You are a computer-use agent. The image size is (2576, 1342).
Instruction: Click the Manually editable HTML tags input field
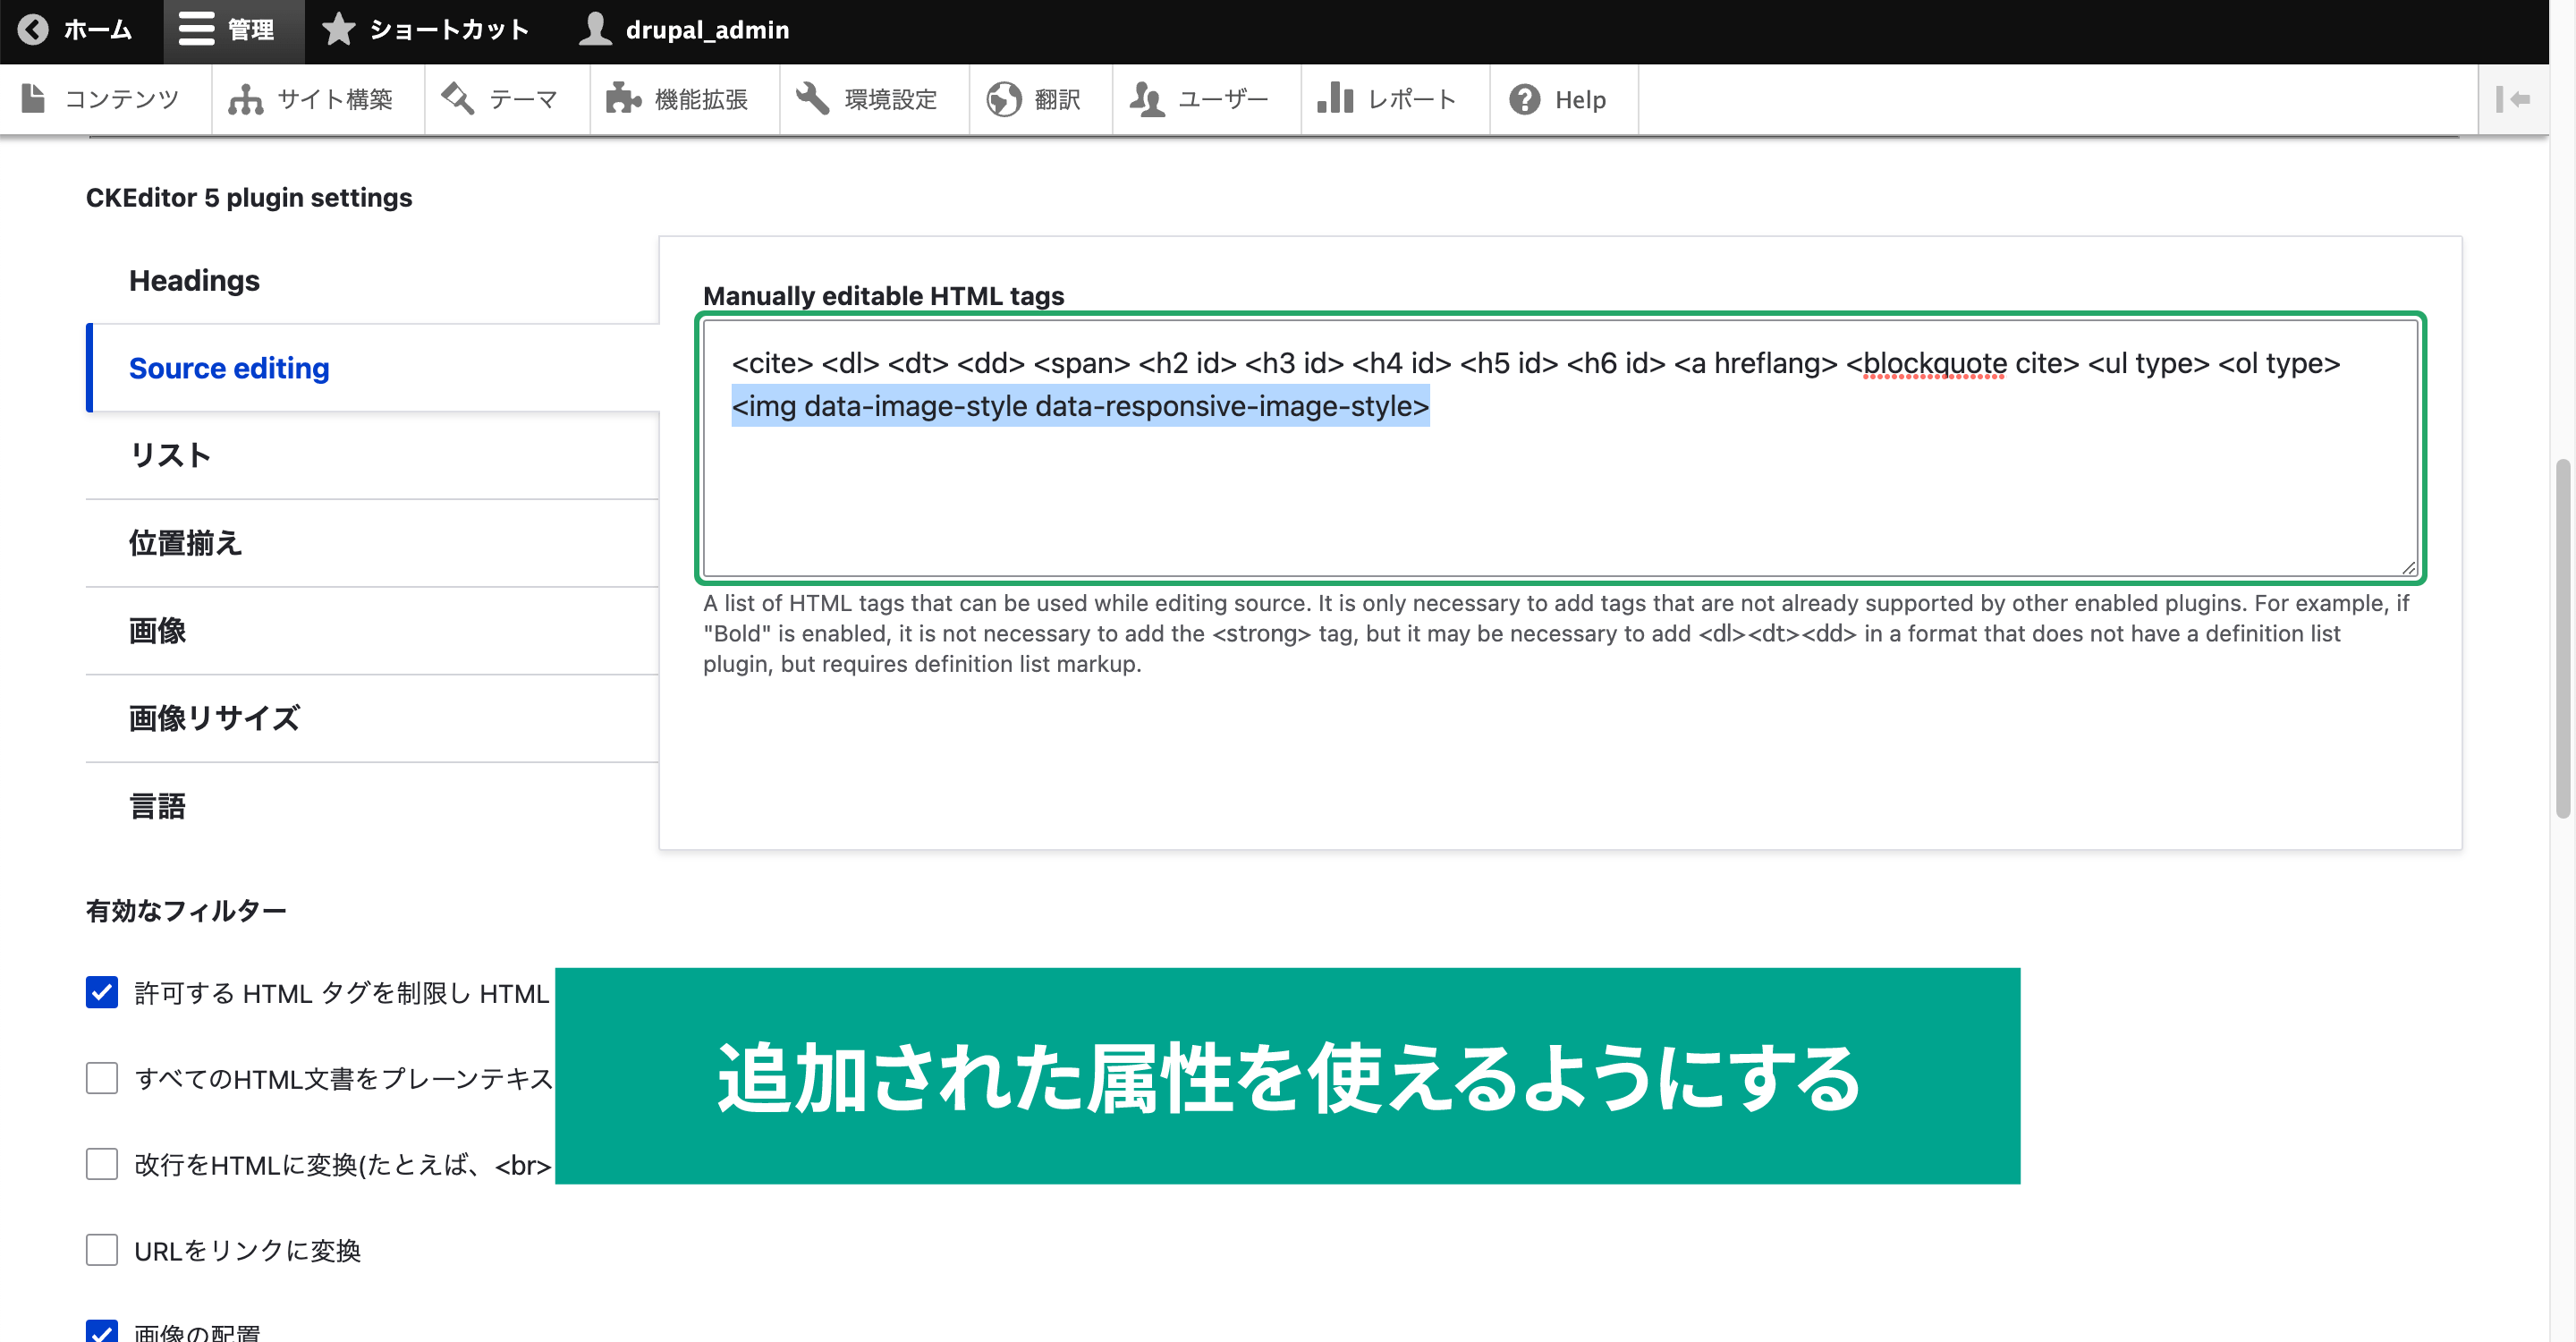[x=1563, y=446]
